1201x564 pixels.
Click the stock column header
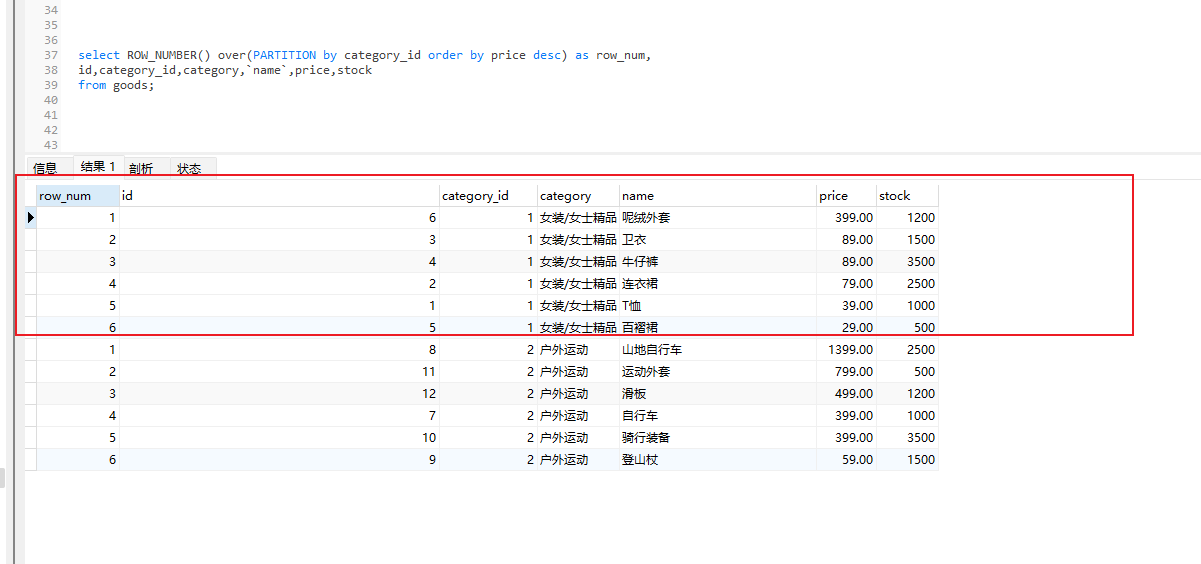click(907, 196)
